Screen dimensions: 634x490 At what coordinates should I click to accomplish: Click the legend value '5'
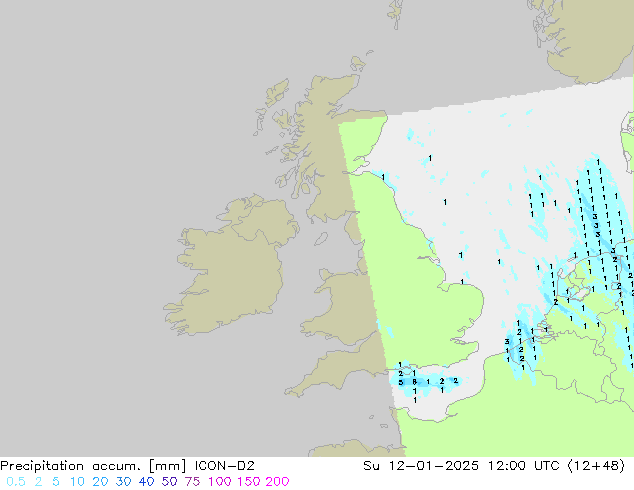(56, 482)
